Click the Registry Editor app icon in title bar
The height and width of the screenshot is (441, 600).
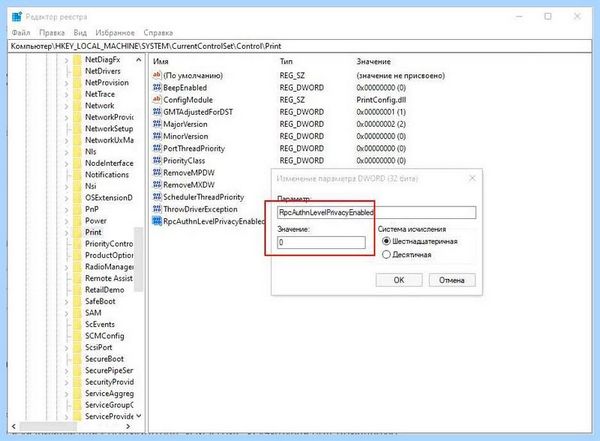pos(17,16)
